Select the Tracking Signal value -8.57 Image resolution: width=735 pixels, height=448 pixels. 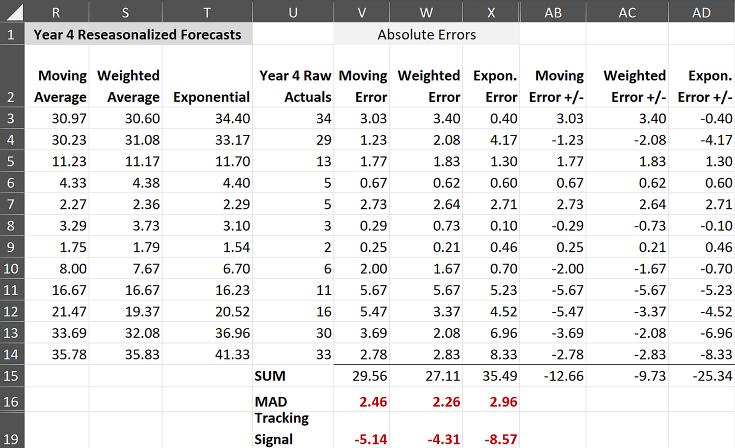click(x=495, y=437)
